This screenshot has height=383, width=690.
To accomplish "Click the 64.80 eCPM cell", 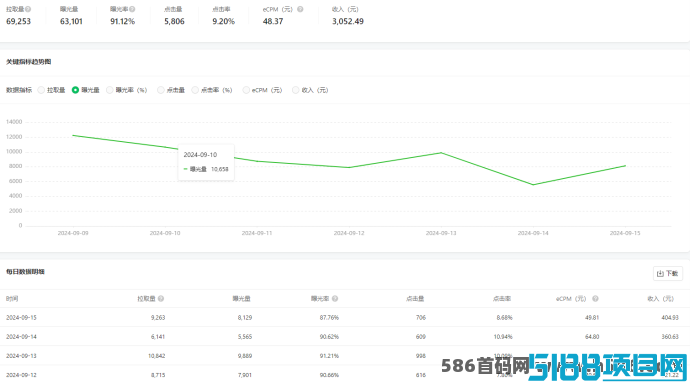I will coord(592,337).
